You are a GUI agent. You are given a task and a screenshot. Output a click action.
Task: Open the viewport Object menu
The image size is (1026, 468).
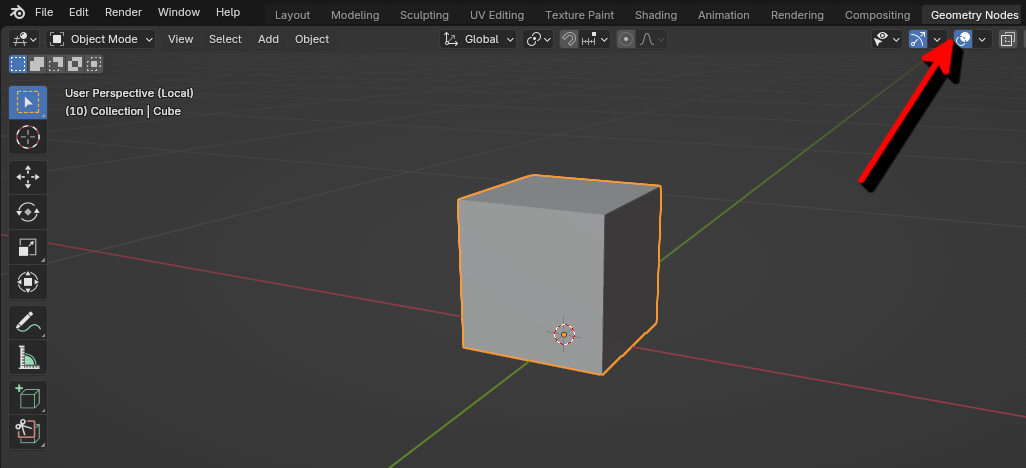[x=312, y=39]
